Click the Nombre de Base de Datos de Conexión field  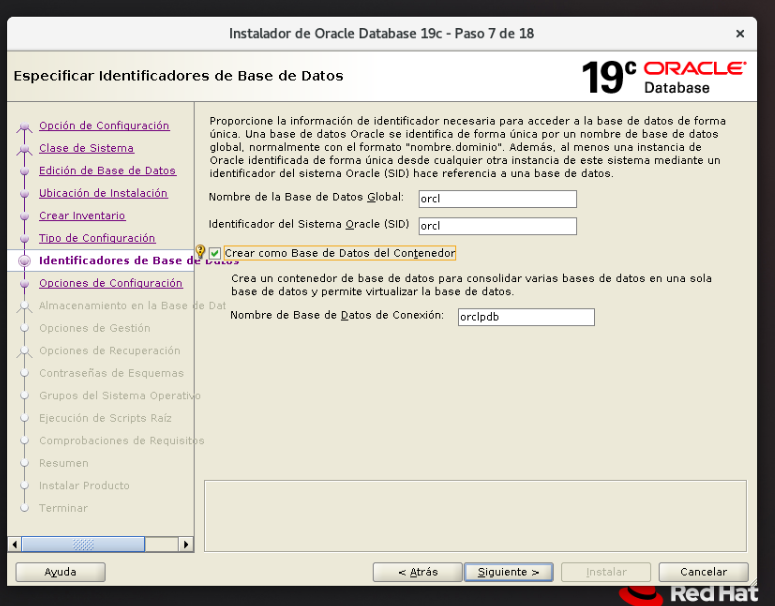click(526, 317)
